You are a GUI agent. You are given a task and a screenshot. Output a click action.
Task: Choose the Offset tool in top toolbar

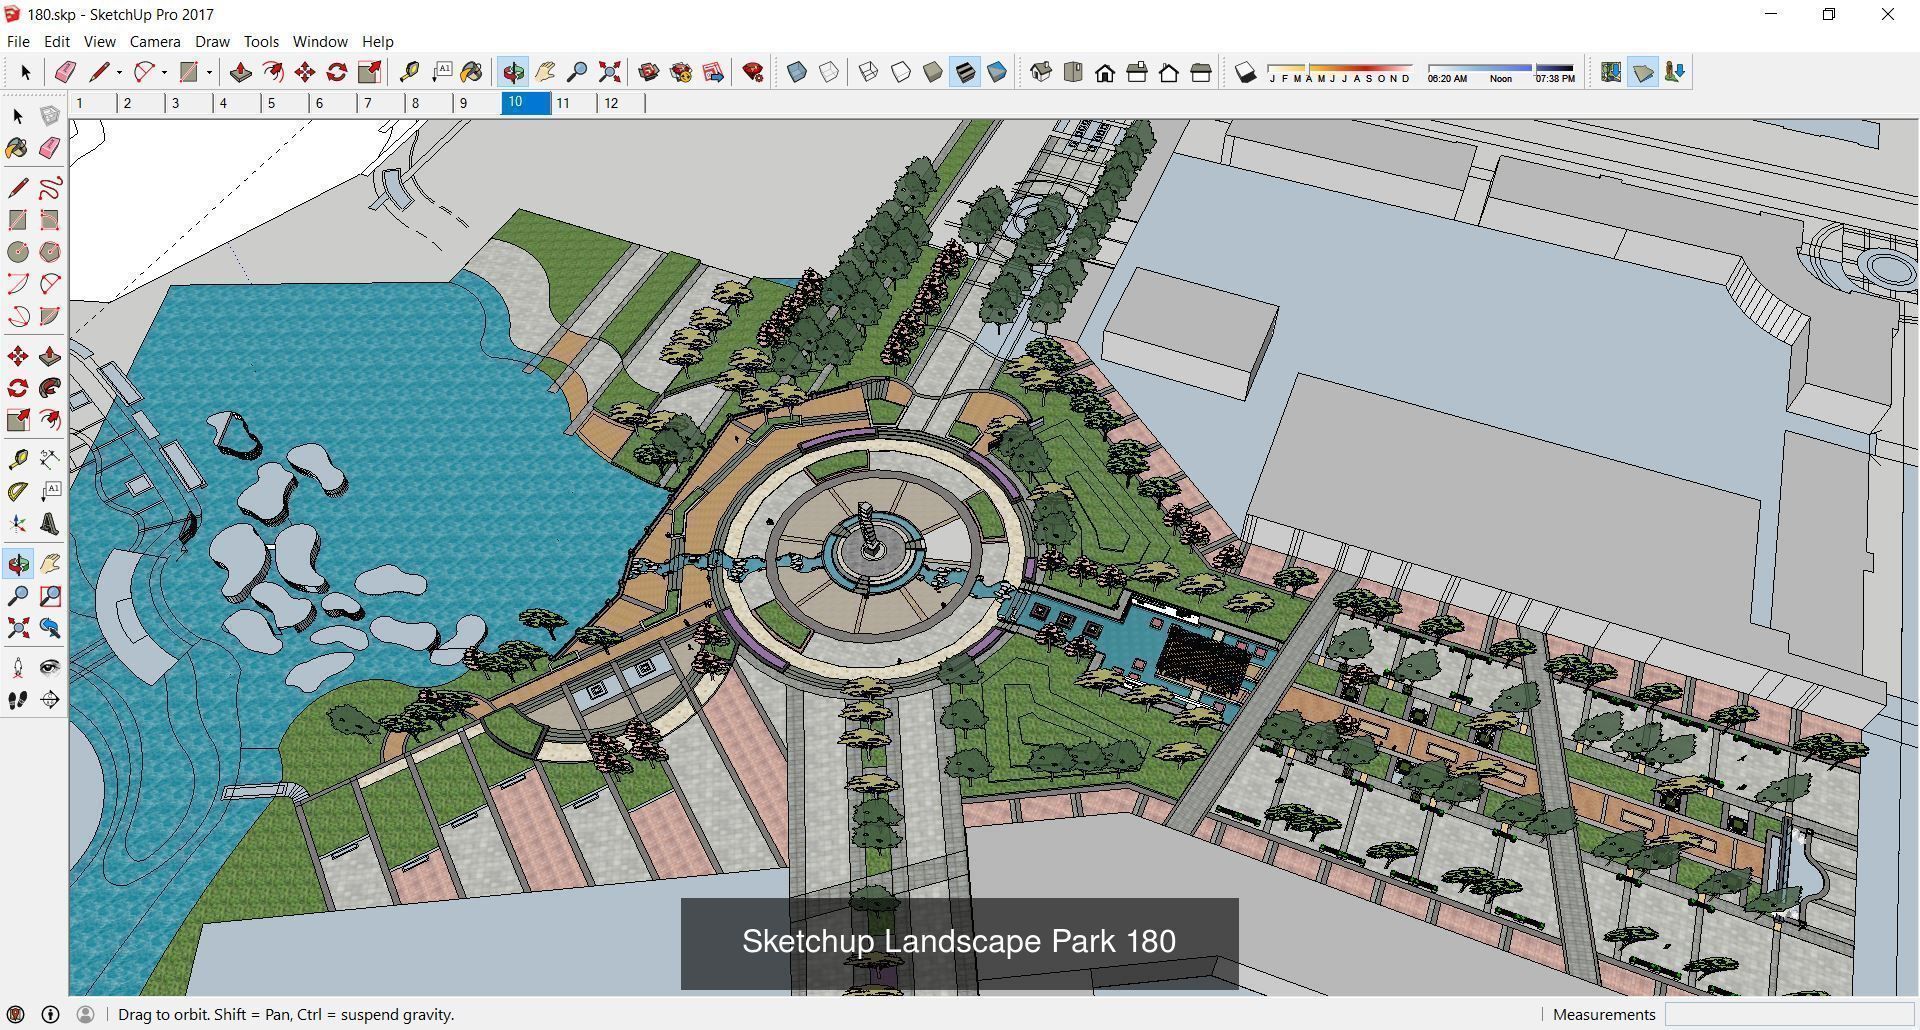(x=273, y=72)
